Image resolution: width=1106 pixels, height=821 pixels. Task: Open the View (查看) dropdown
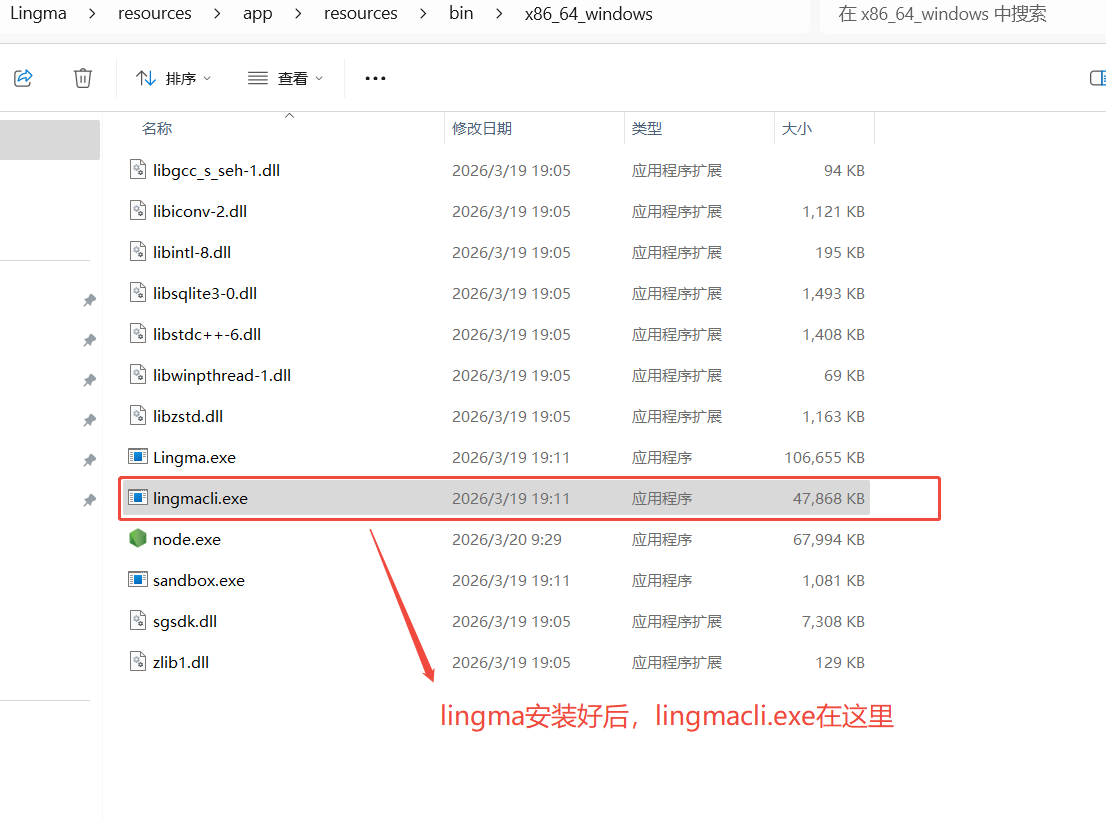[286, 78]
